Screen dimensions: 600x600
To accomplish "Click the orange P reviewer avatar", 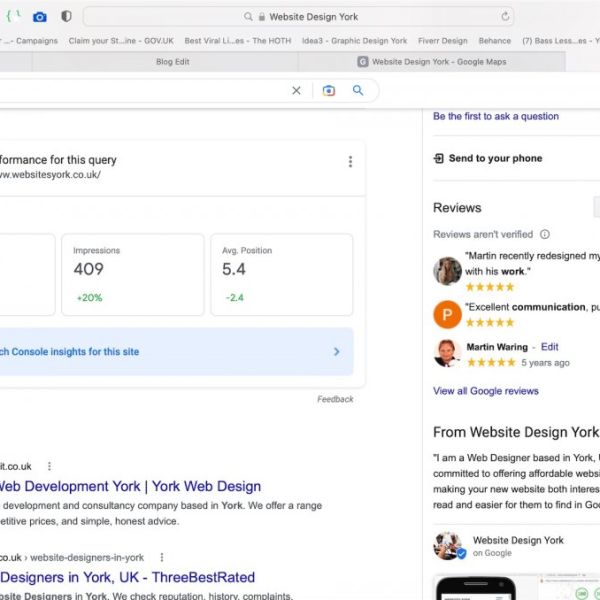I will tap(447, 315).
